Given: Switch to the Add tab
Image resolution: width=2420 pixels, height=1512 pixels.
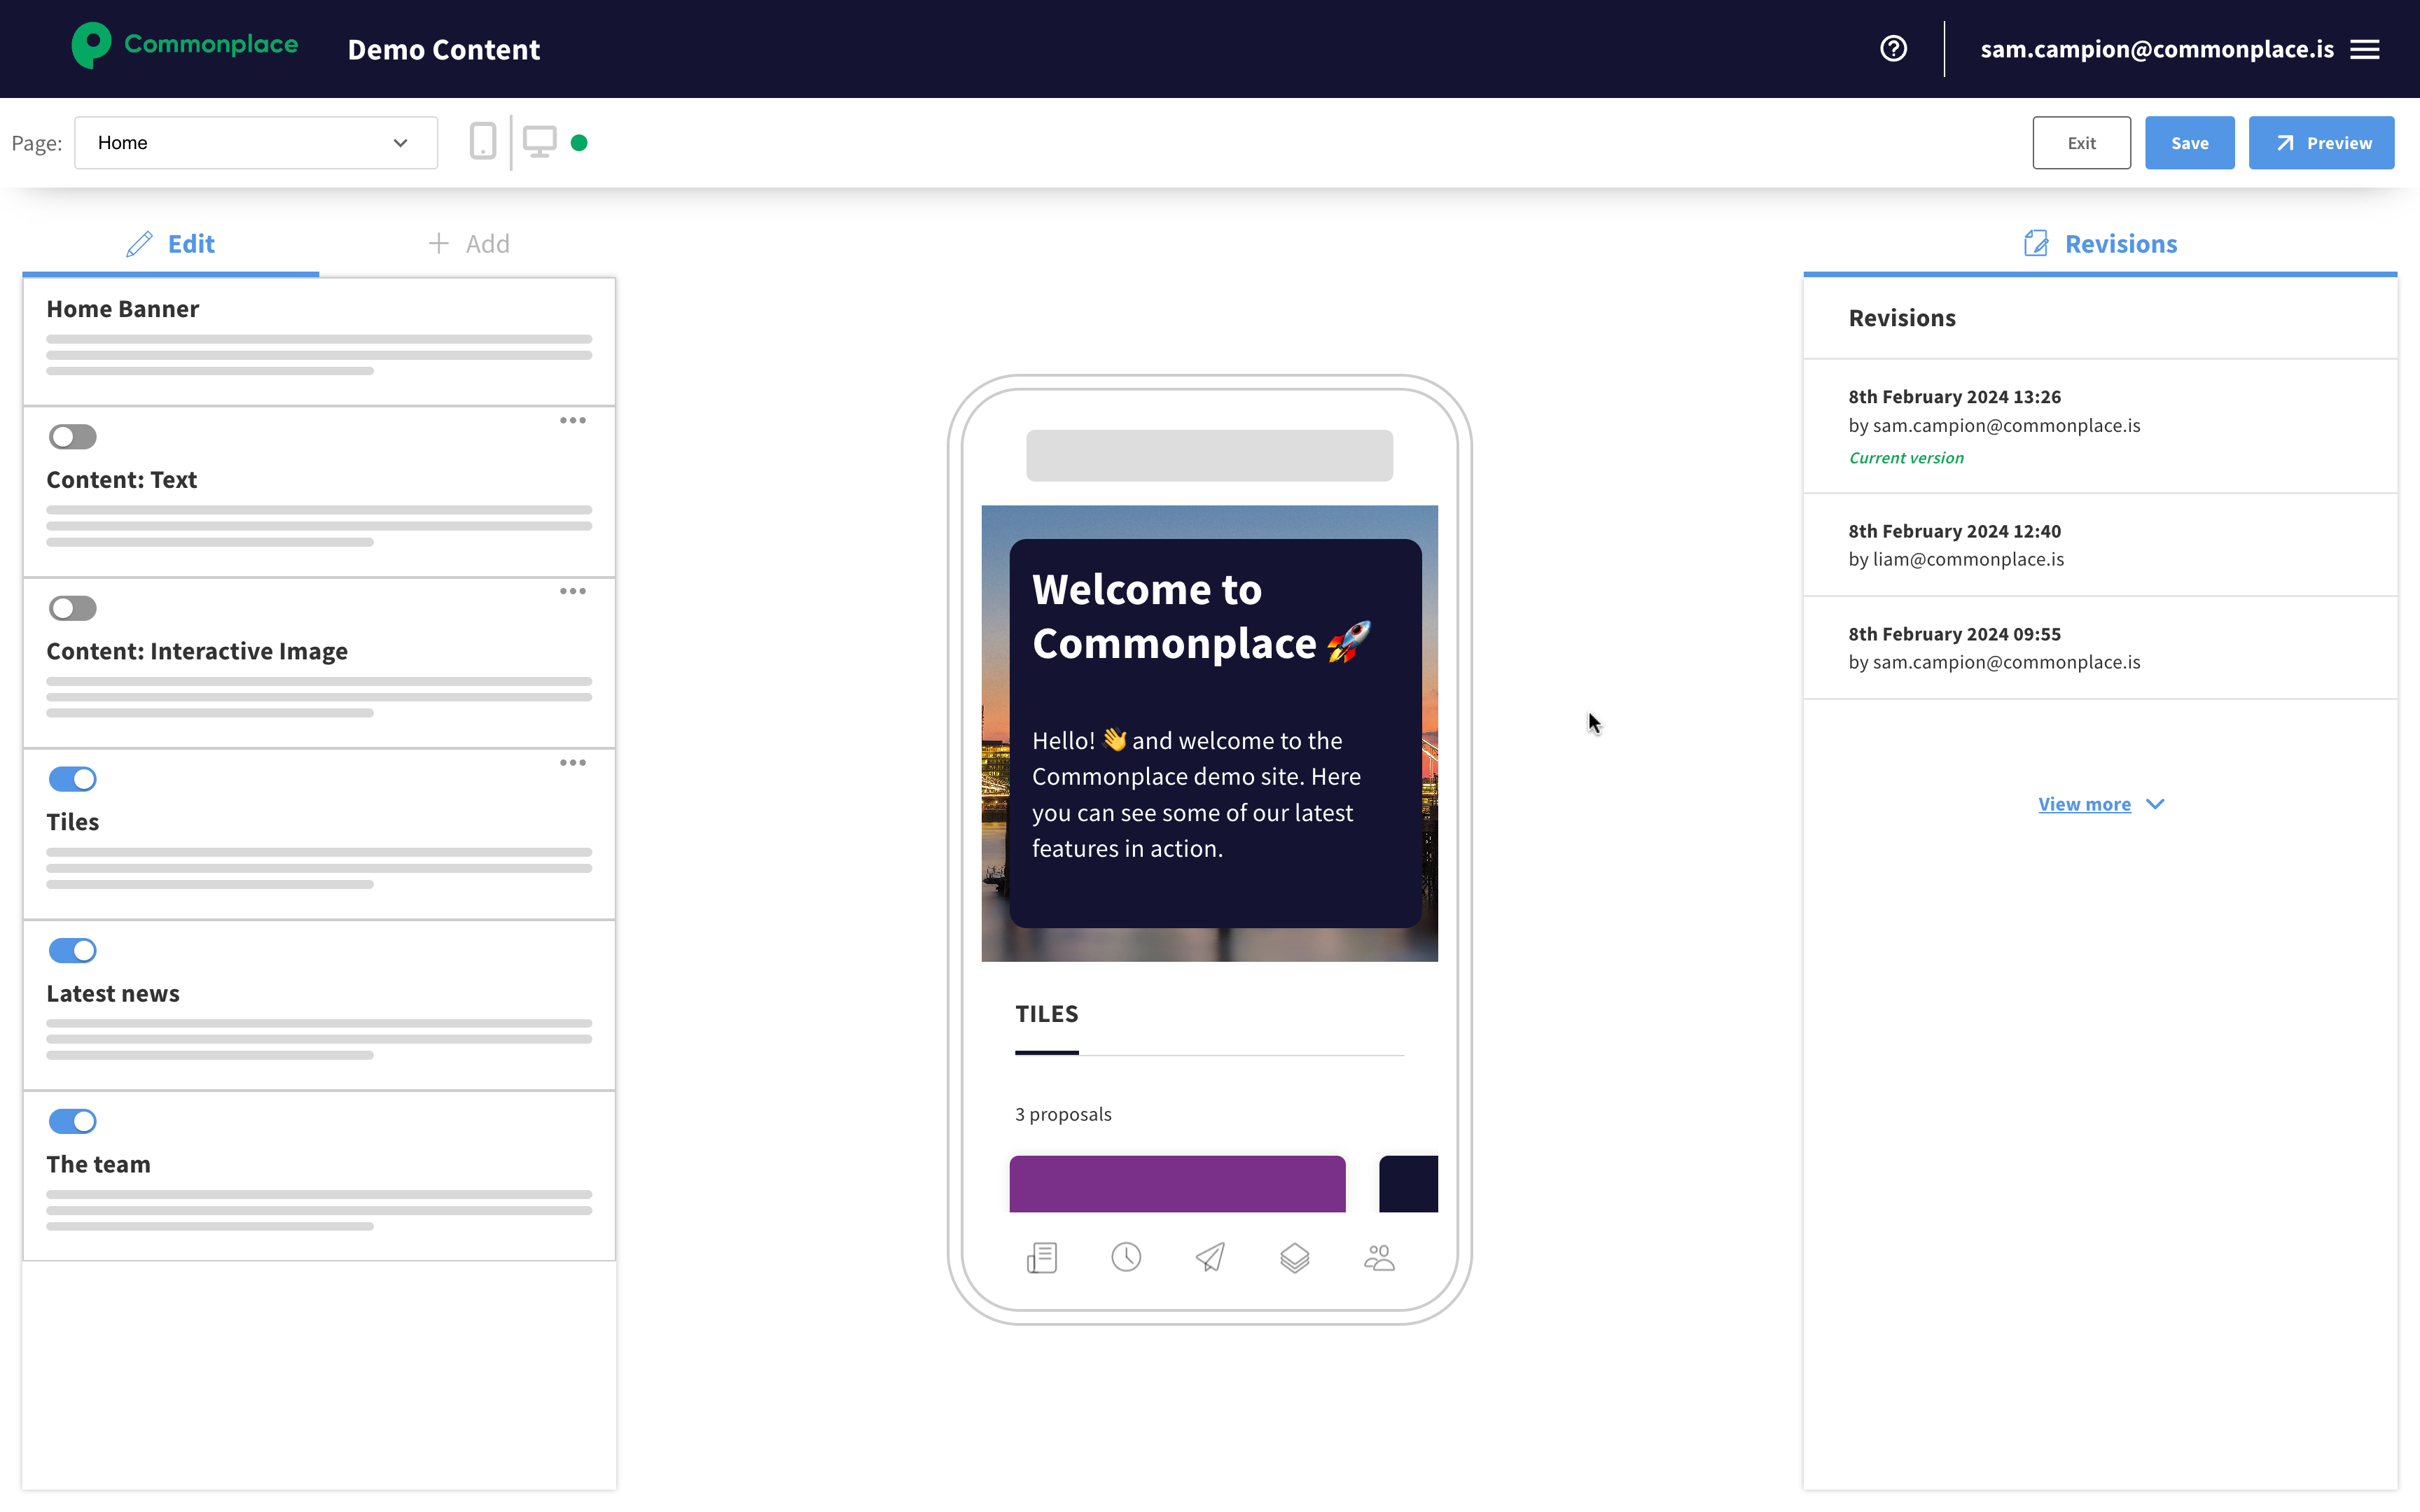Looking at the screenshot, I should (469, 244).
